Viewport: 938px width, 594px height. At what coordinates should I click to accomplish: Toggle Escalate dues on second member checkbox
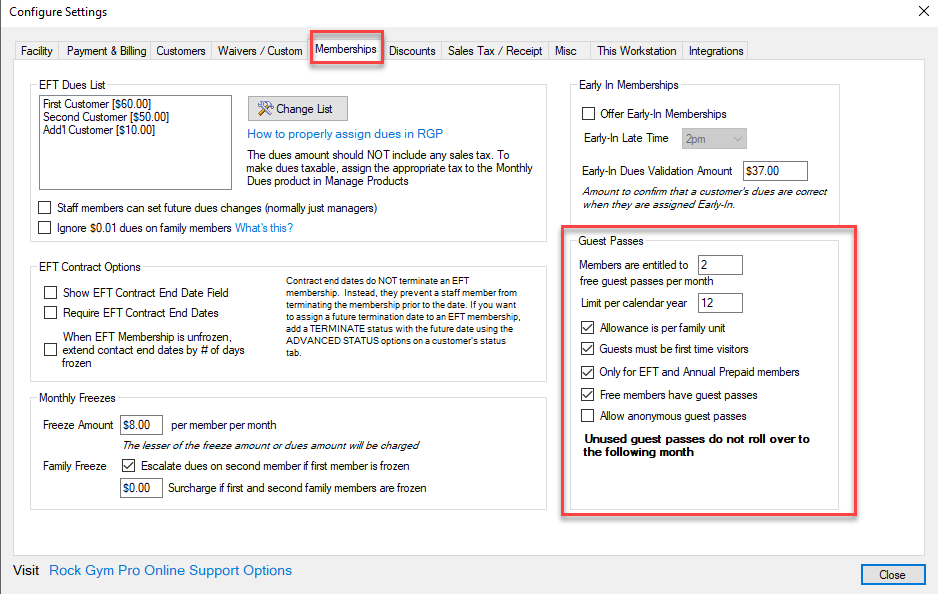pyautogui.click(x=128, y=466)
